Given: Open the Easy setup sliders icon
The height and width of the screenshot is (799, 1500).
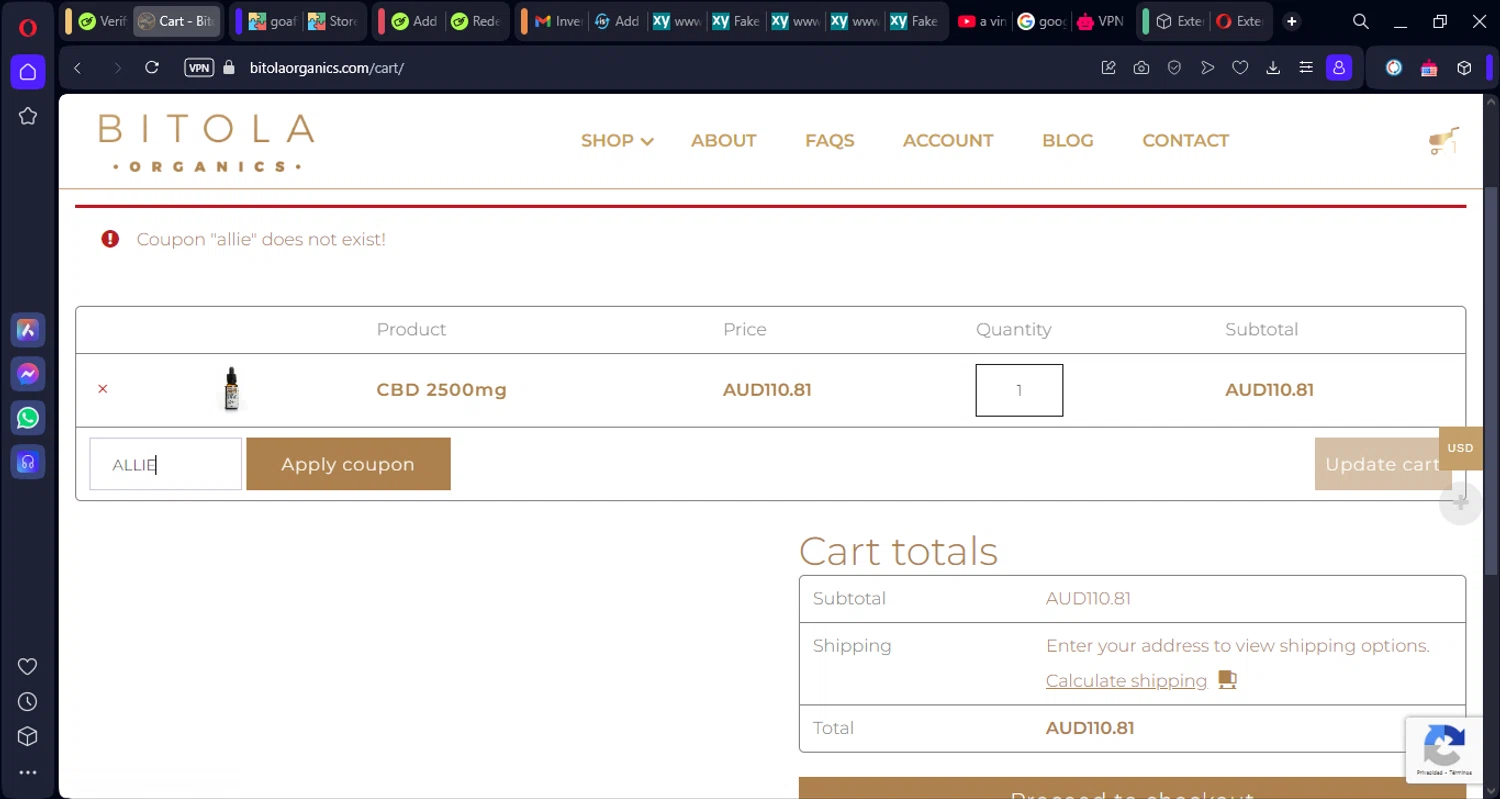Looking at the screenshot, I should pos(1306,68).
